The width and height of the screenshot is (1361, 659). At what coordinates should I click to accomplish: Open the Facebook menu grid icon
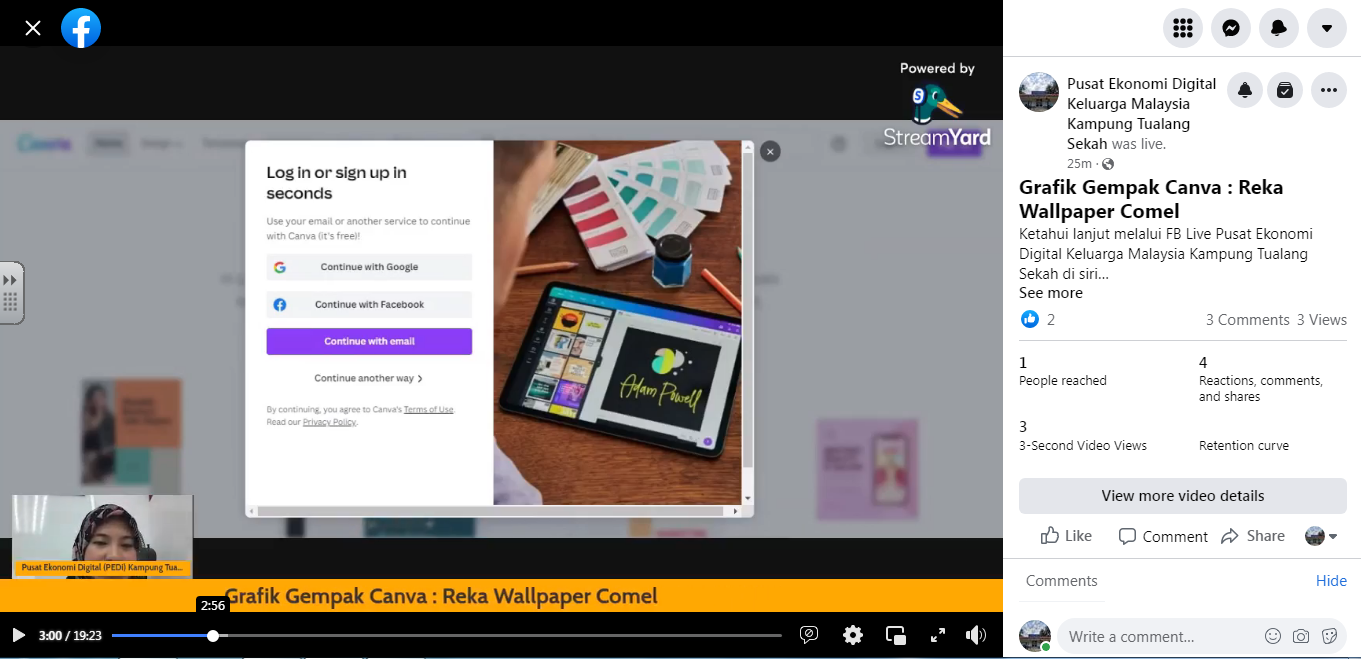pos(1183,28)
